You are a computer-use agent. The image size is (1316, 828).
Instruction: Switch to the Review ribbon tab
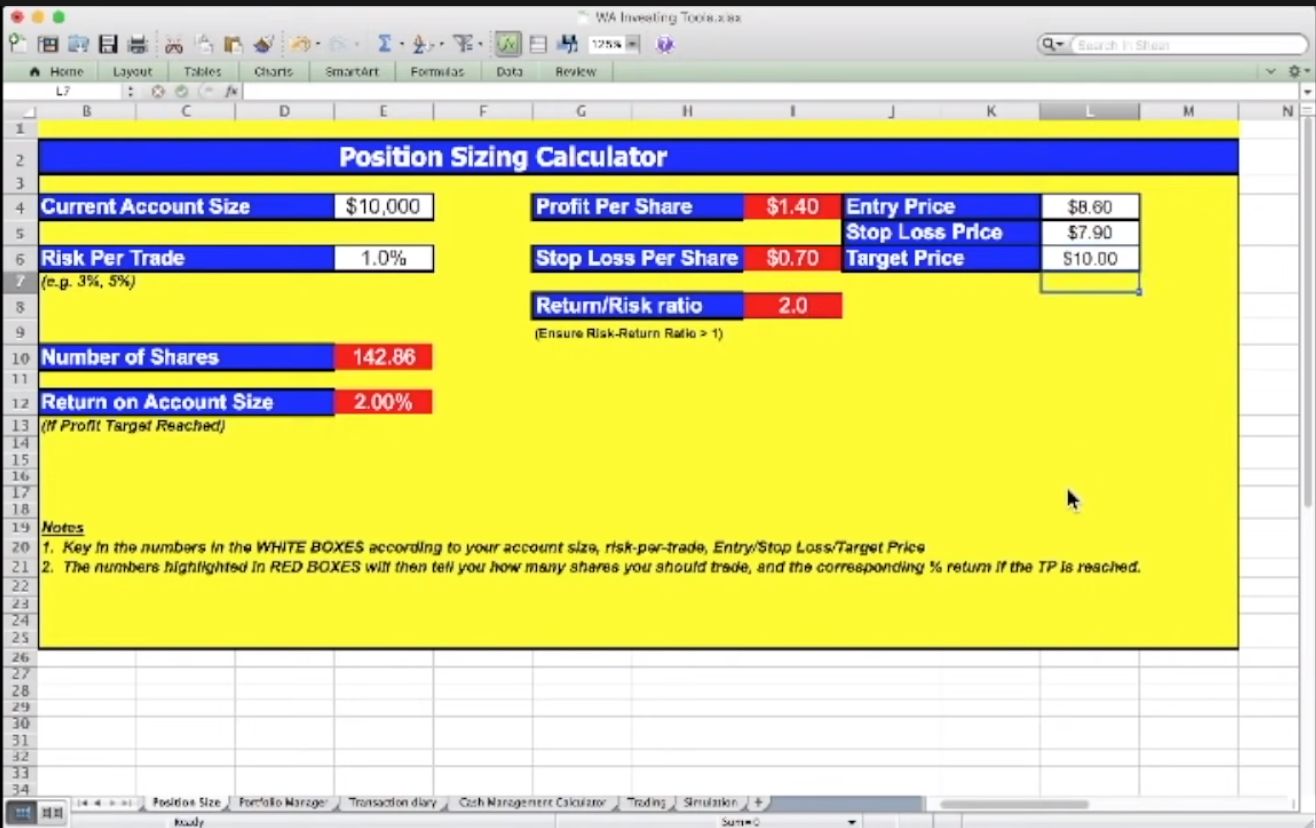tap(575, 72)
